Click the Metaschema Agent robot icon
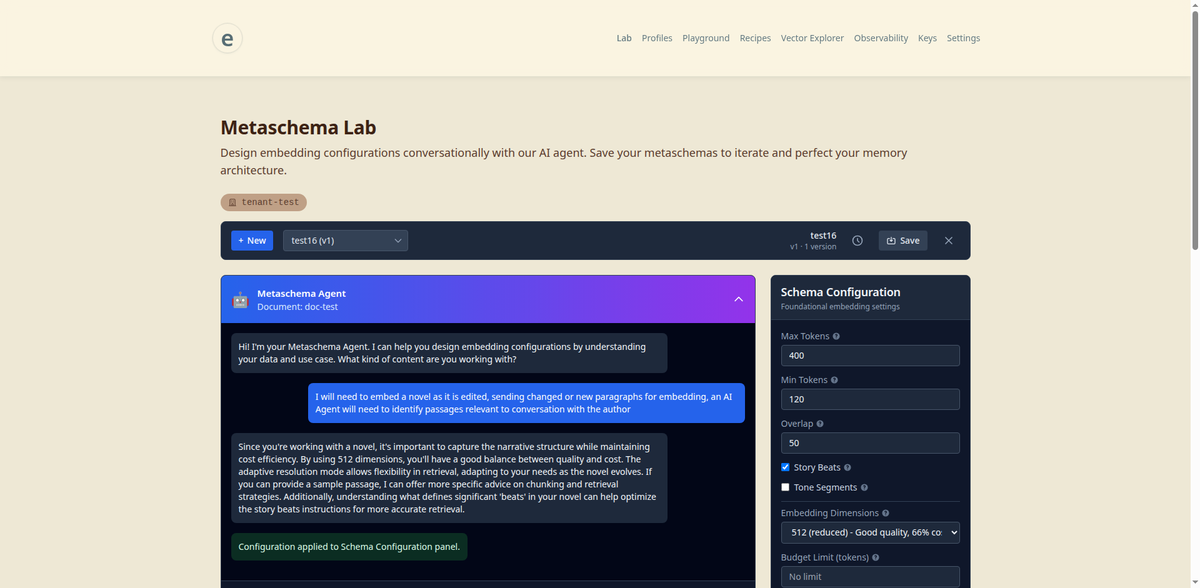 239,299
